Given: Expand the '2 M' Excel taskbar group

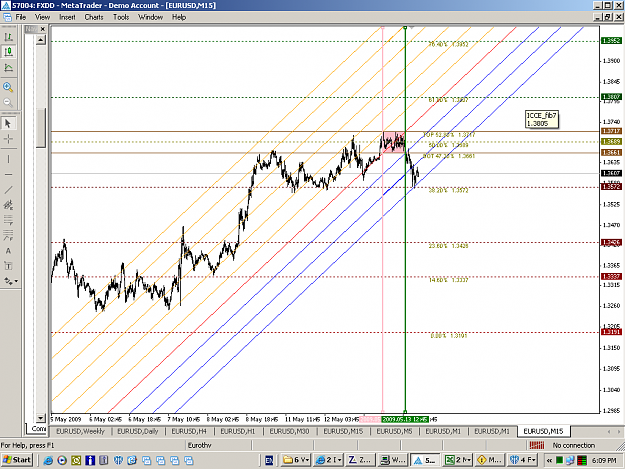Looking at the screenshot, I should pos(458,460).
